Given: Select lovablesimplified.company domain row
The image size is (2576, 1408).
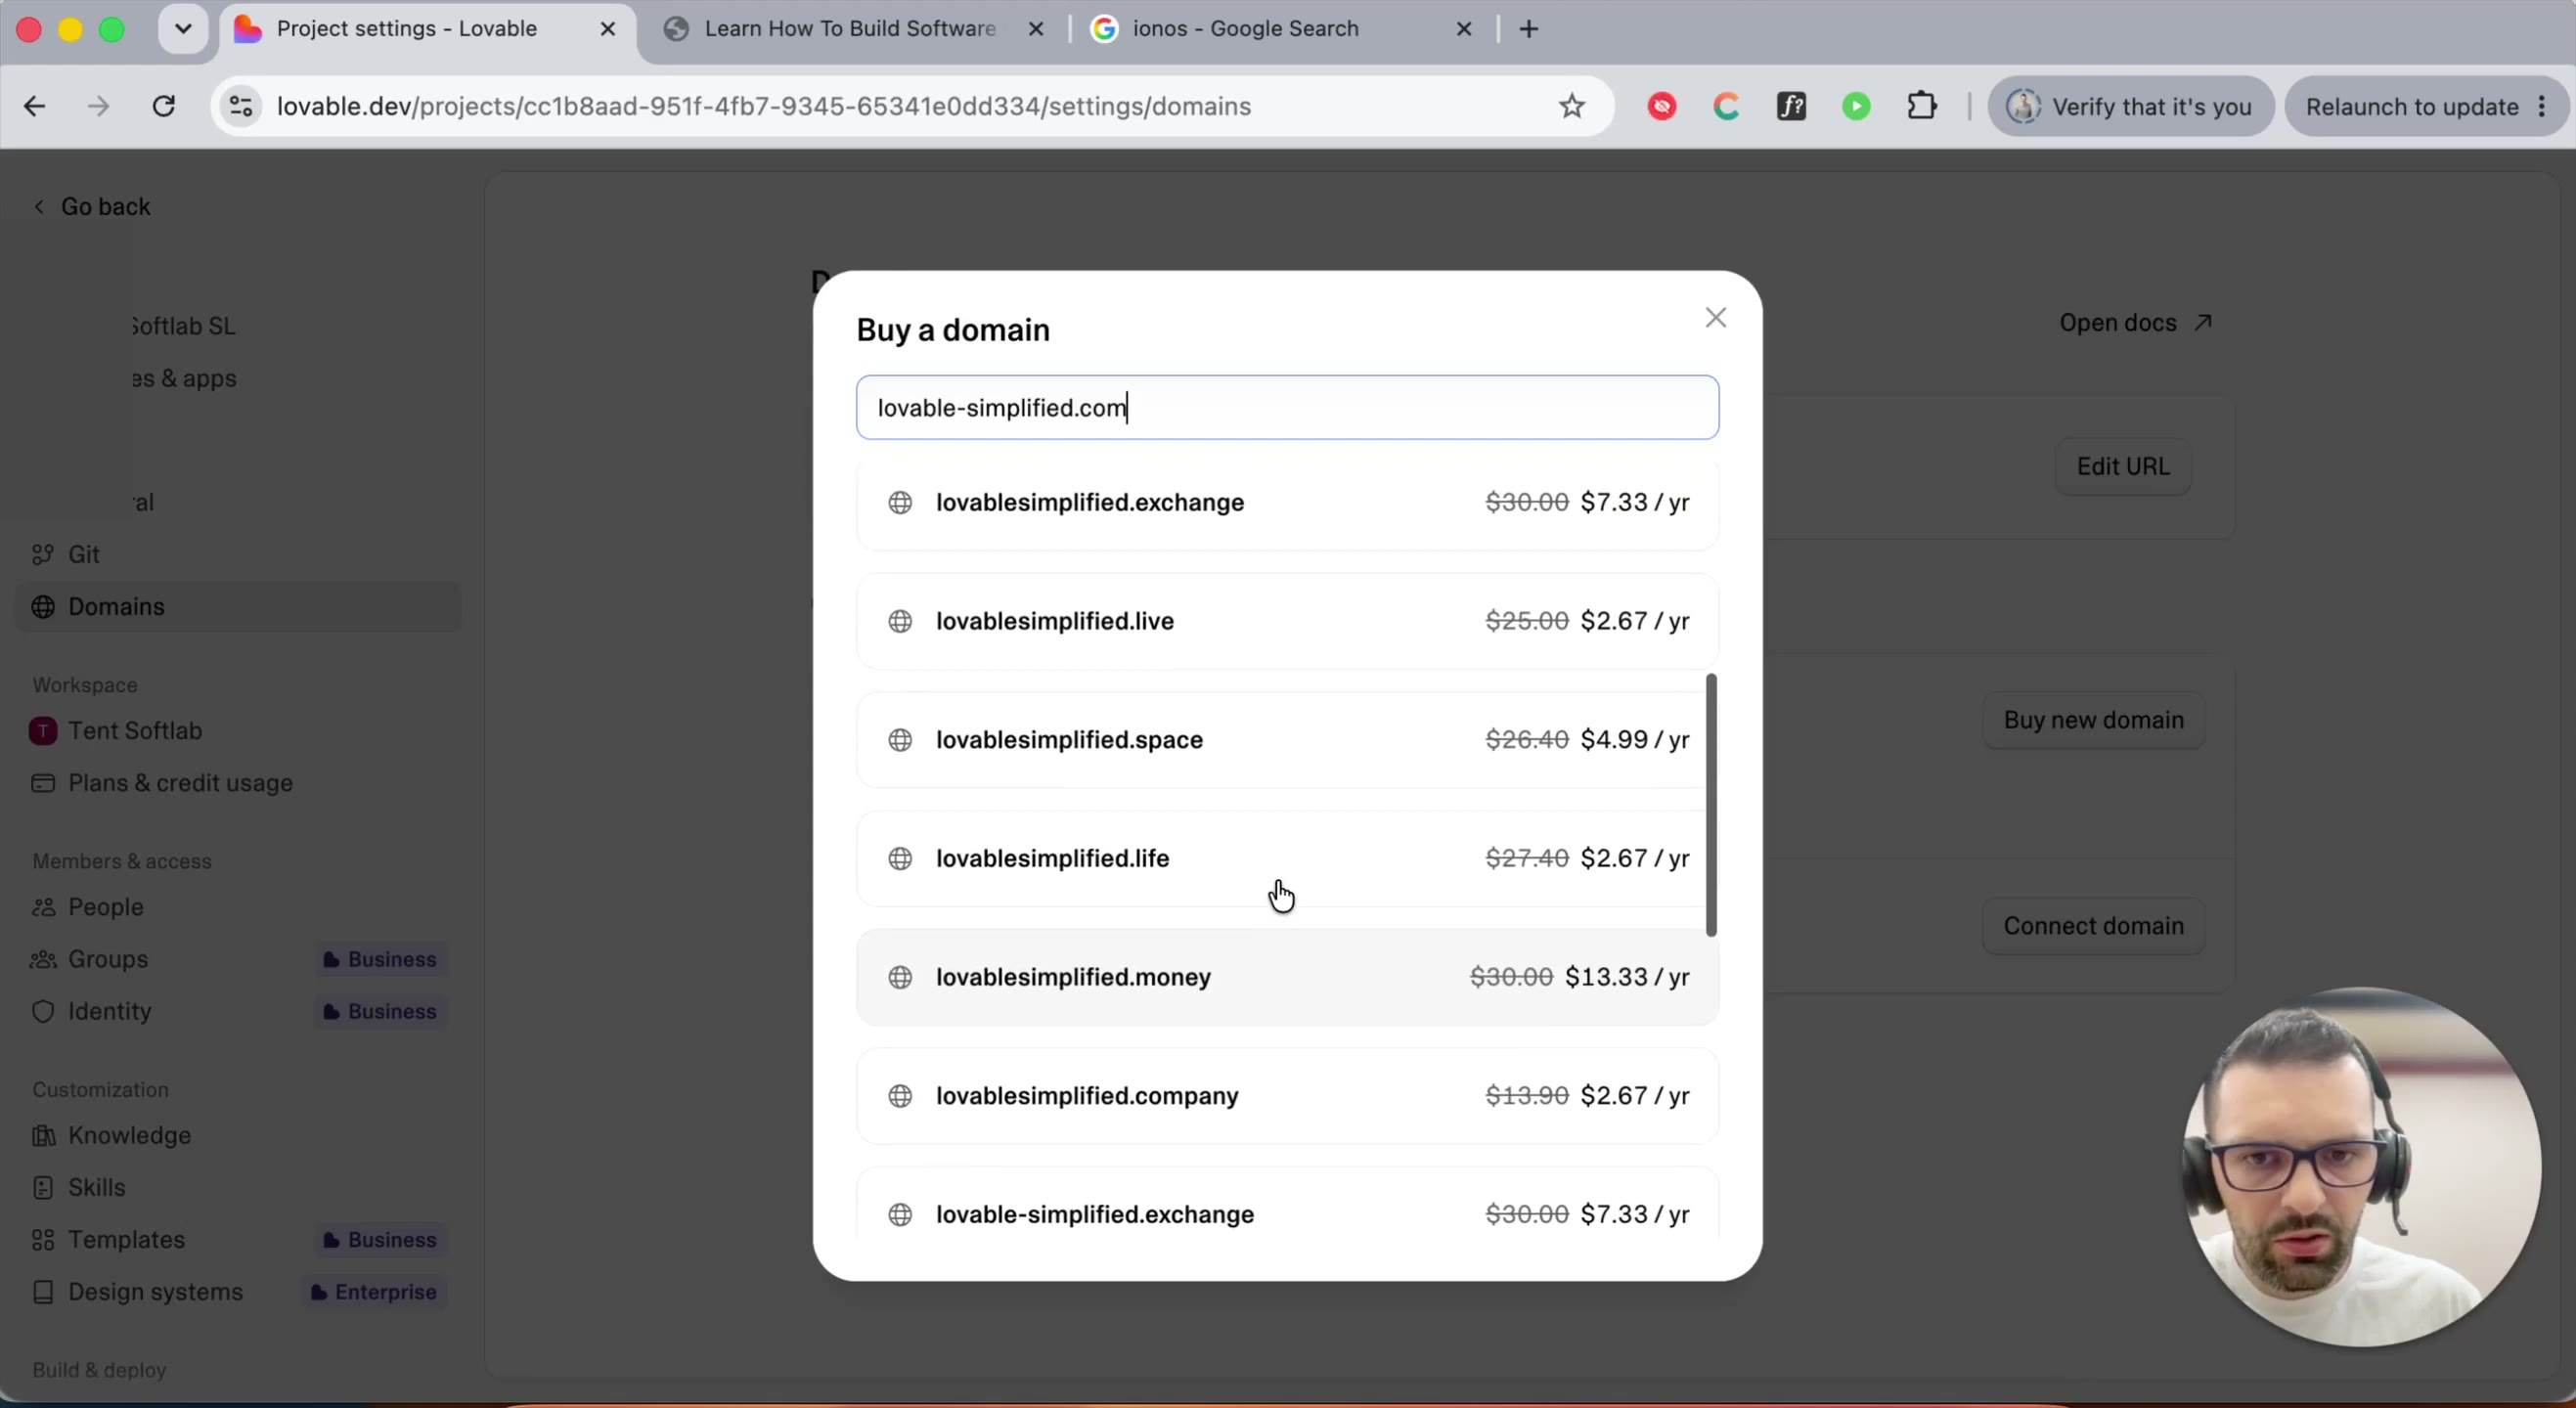Looking at the screenshot, I should click(1287, 1096).
